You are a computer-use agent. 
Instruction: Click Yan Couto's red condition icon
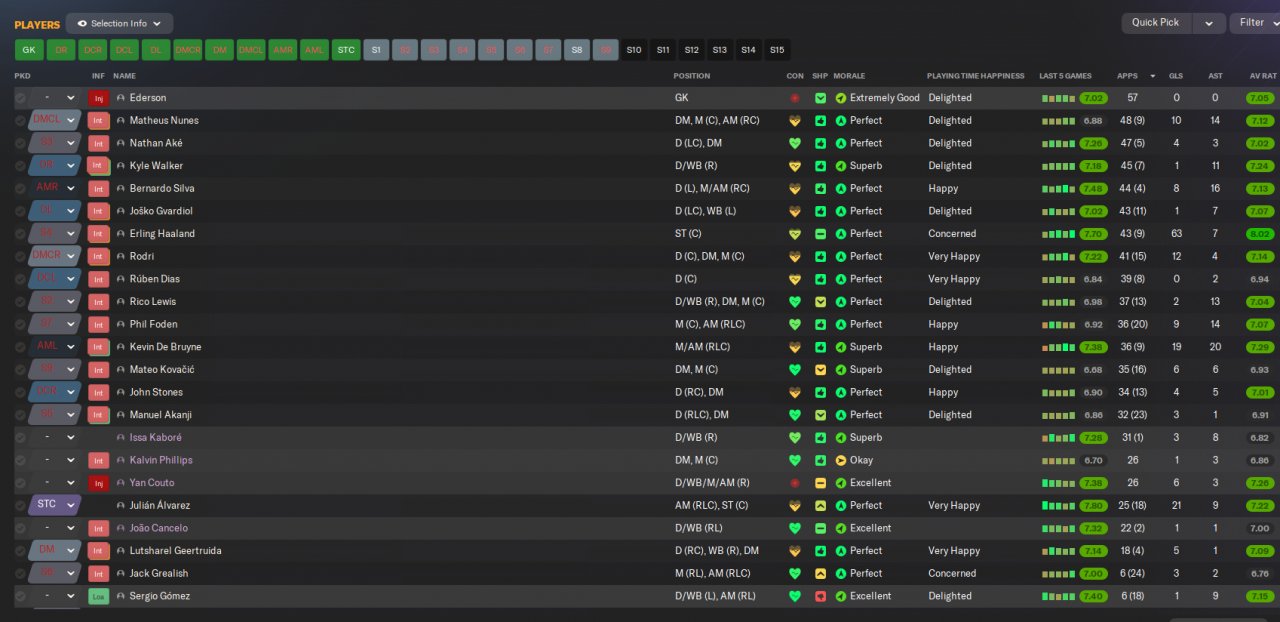[x=795, y=483]
